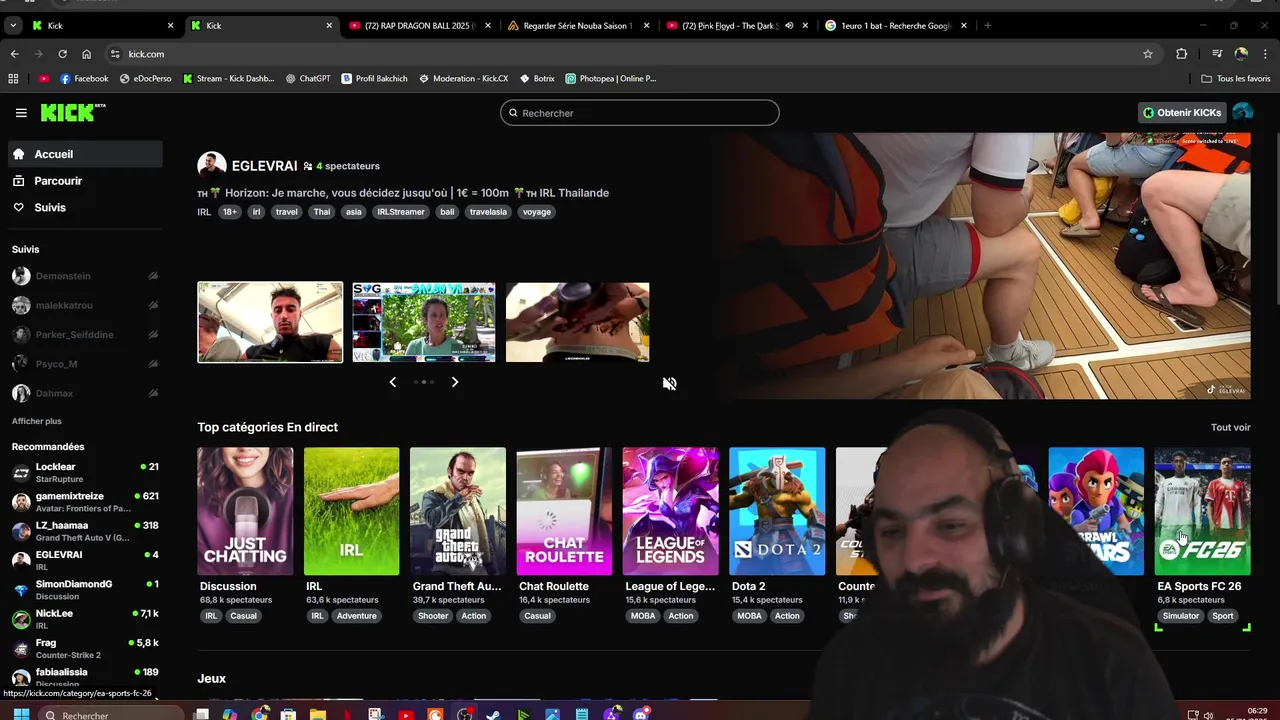The width and height of the screenshot is (1280, 720).
Task: Click the Simulator tag under EA Sports FC 26
Action: (1180, 616)
